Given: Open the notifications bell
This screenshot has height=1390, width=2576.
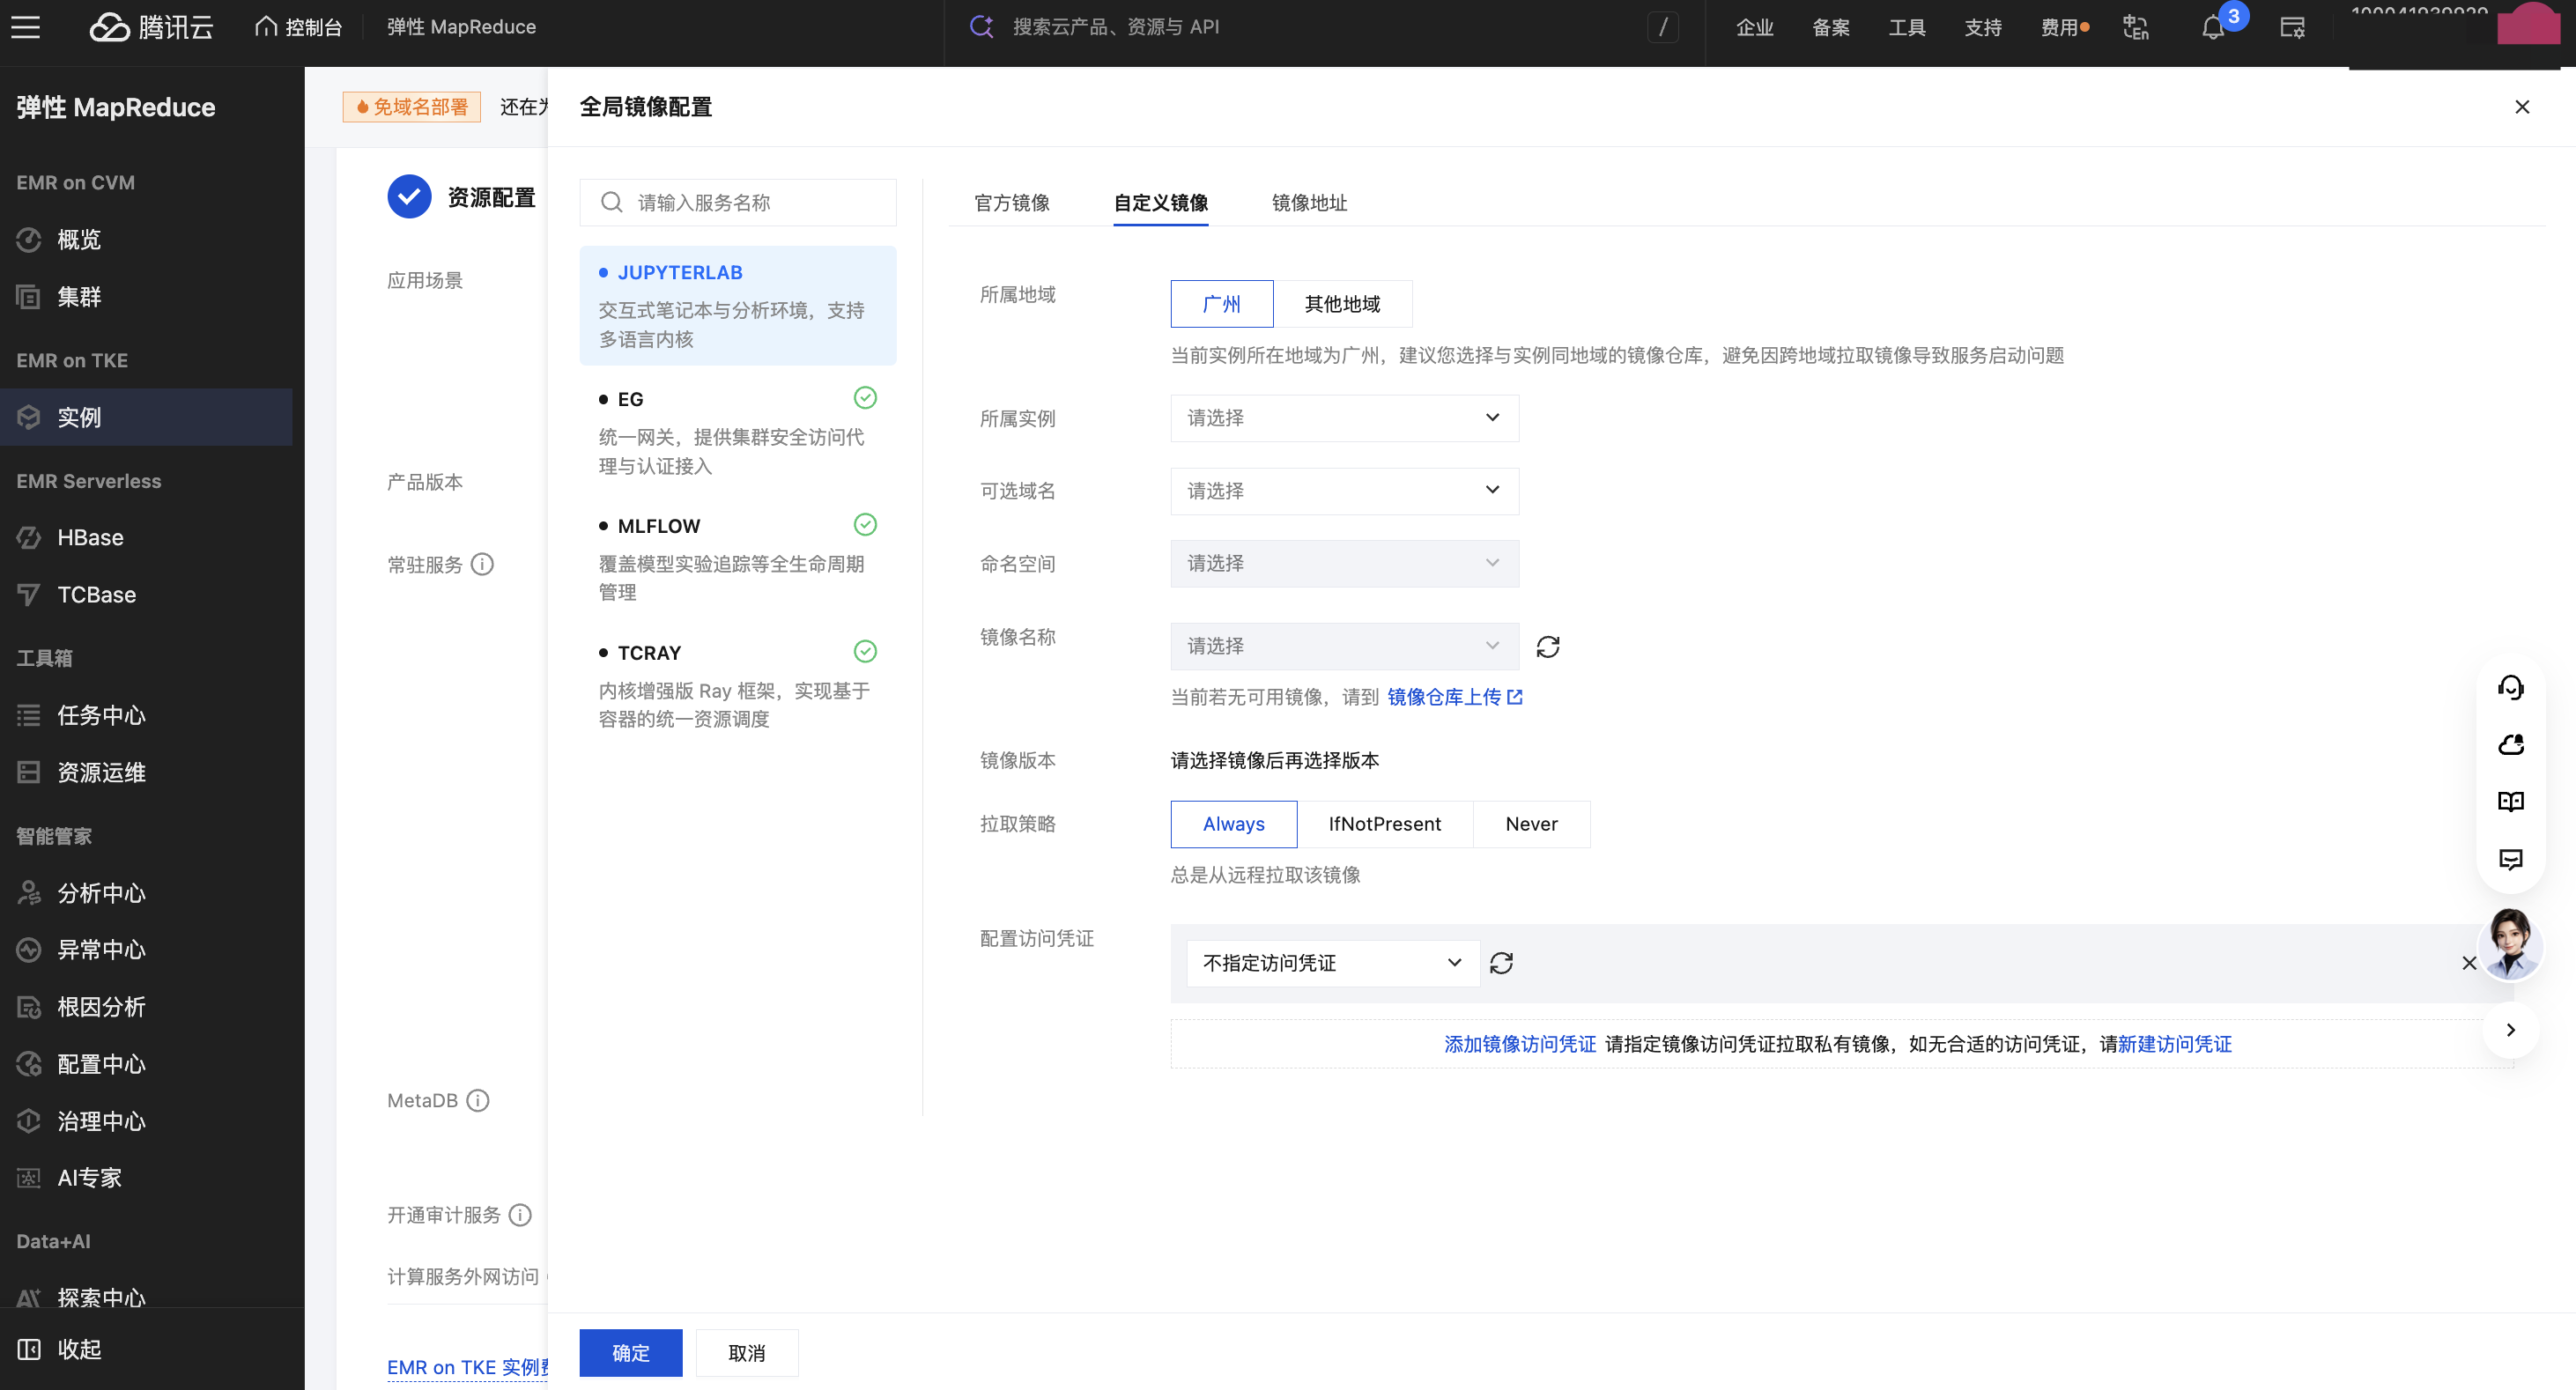Looking at the screenshot, I should click(x=2212, y=28).
